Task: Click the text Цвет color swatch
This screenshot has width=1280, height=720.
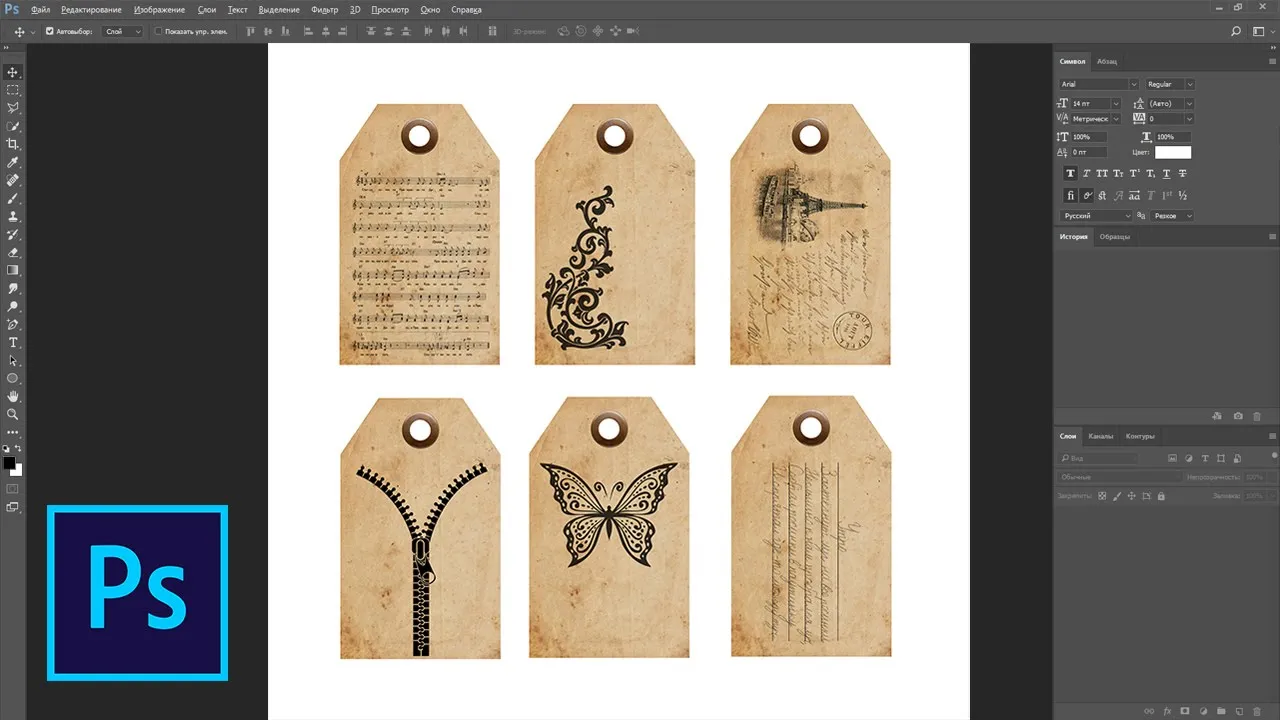Action: point(1173,152)
